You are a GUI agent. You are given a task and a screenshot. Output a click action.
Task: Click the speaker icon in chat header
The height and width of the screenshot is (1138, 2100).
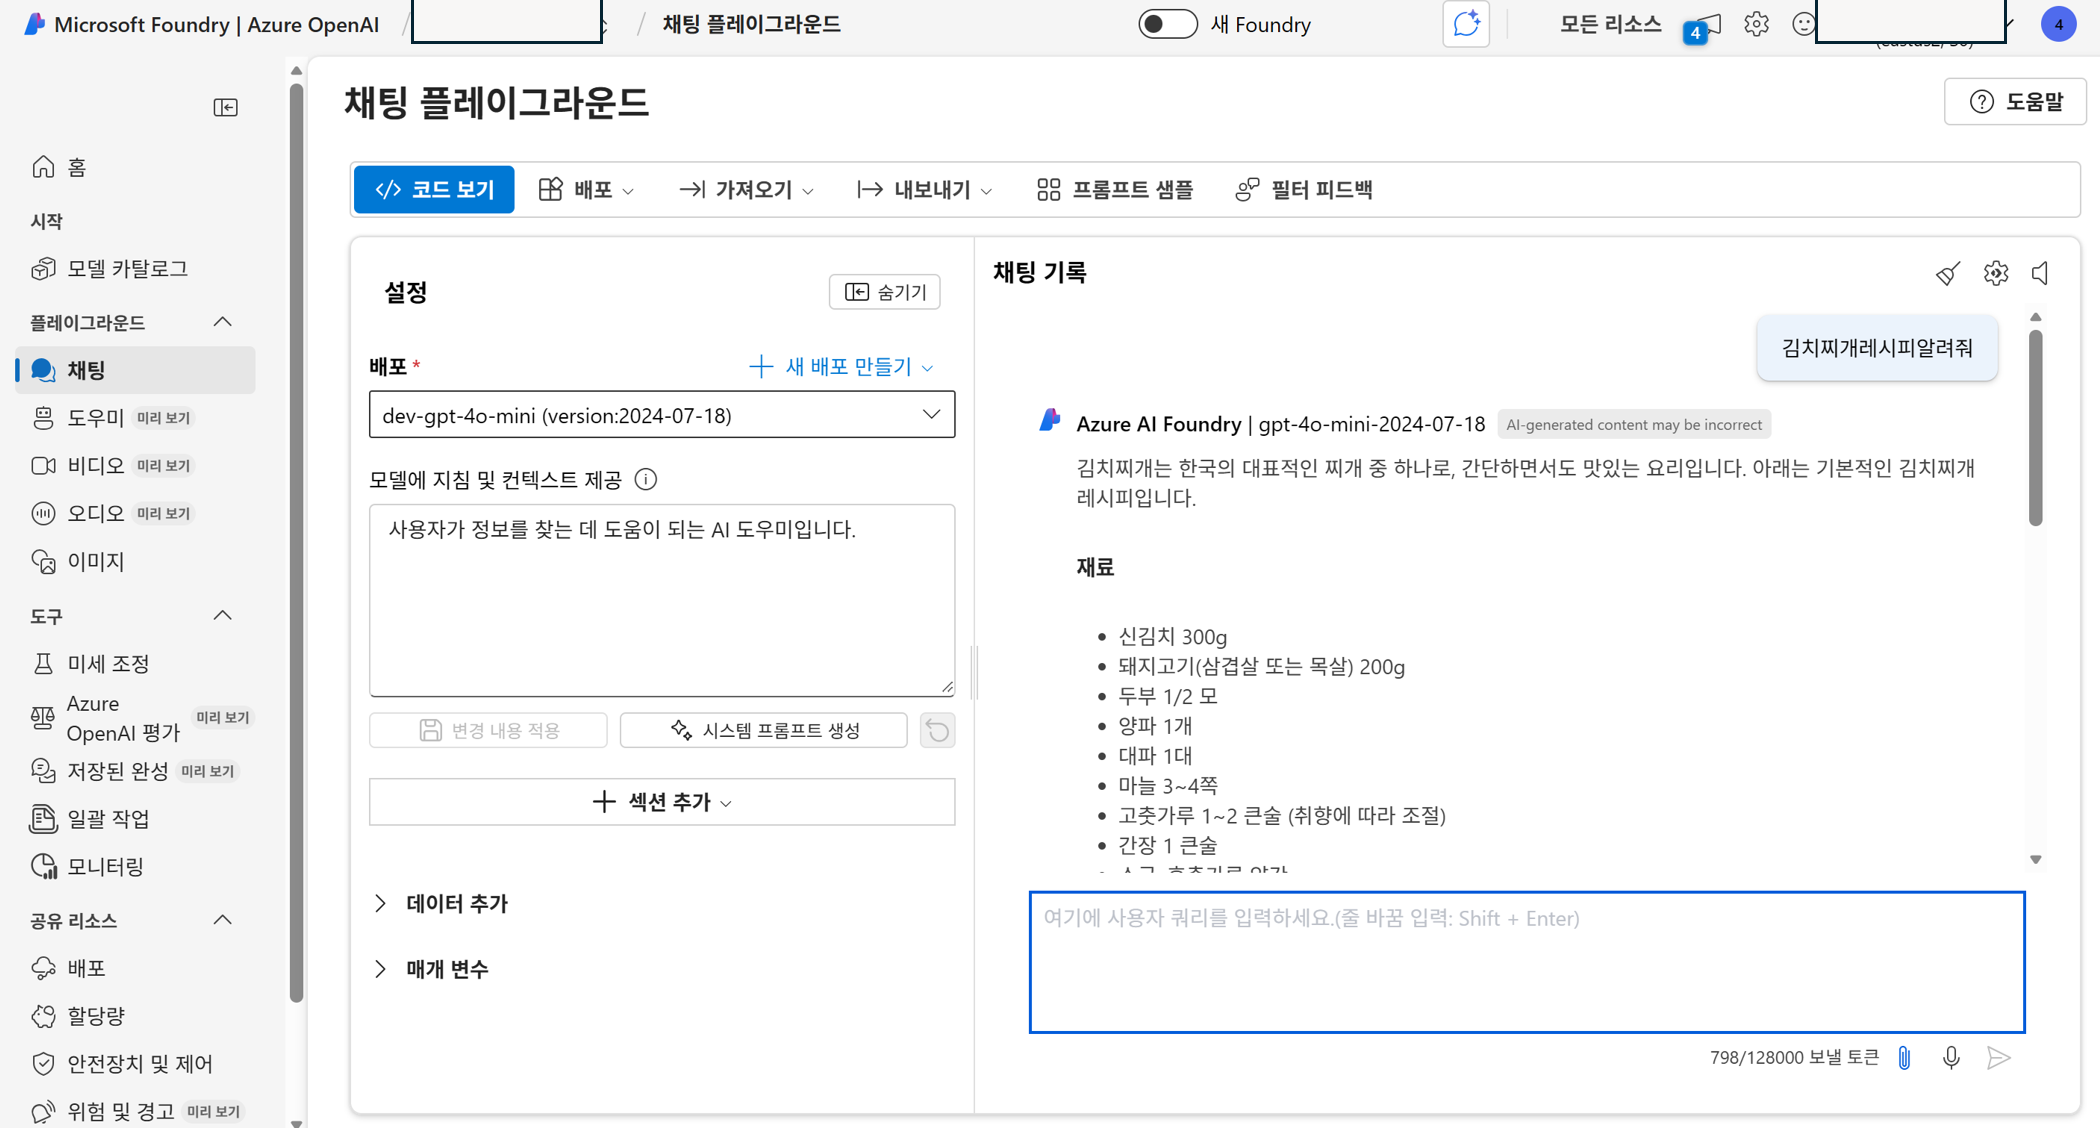[x=2041, y=273]
